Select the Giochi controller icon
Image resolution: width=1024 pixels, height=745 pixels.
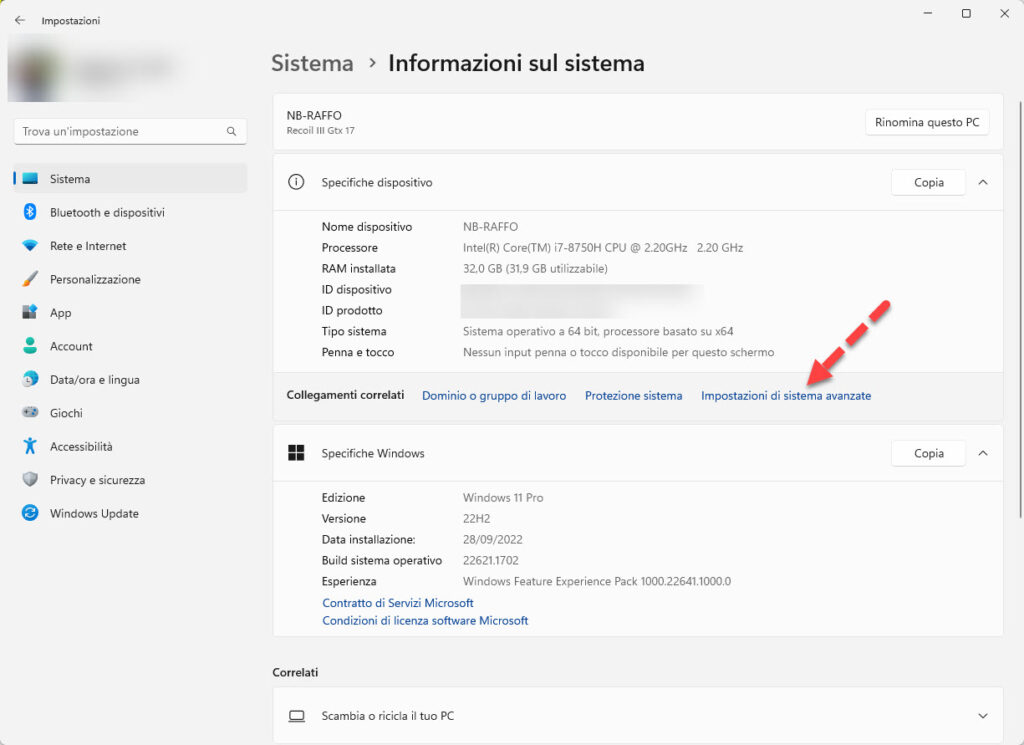(x=30, y=413)
